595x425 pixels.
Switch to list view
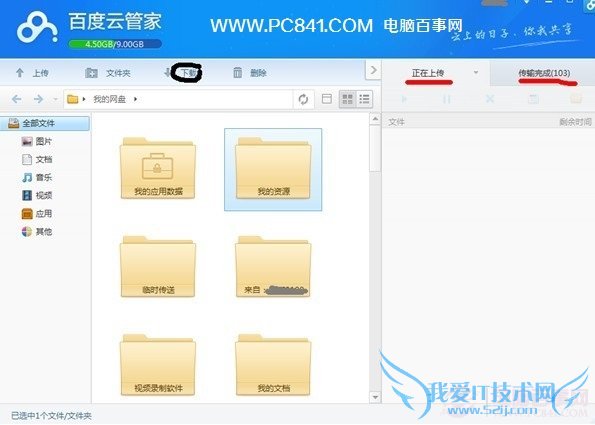[x=364, y=99]
